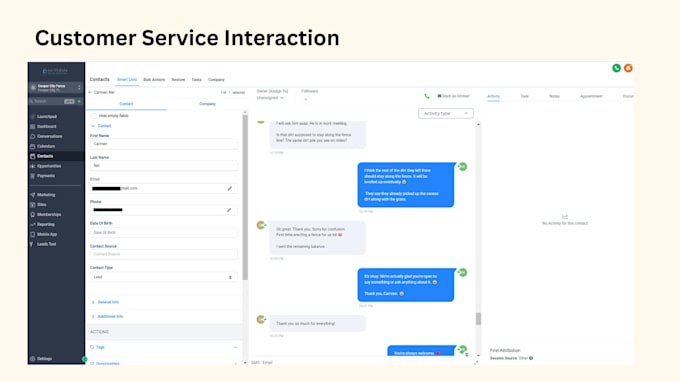Click the help icon beside Session Source

coord(531,358)
